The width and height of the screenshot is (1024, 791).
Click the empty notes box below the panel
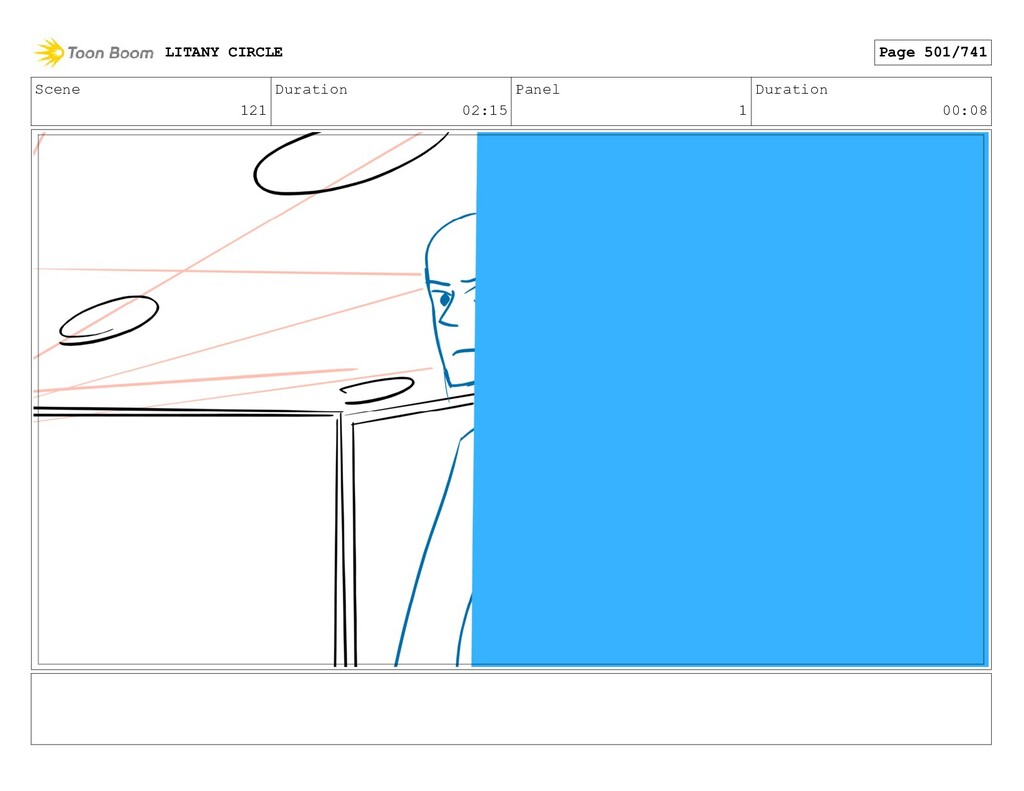[511, 709]
